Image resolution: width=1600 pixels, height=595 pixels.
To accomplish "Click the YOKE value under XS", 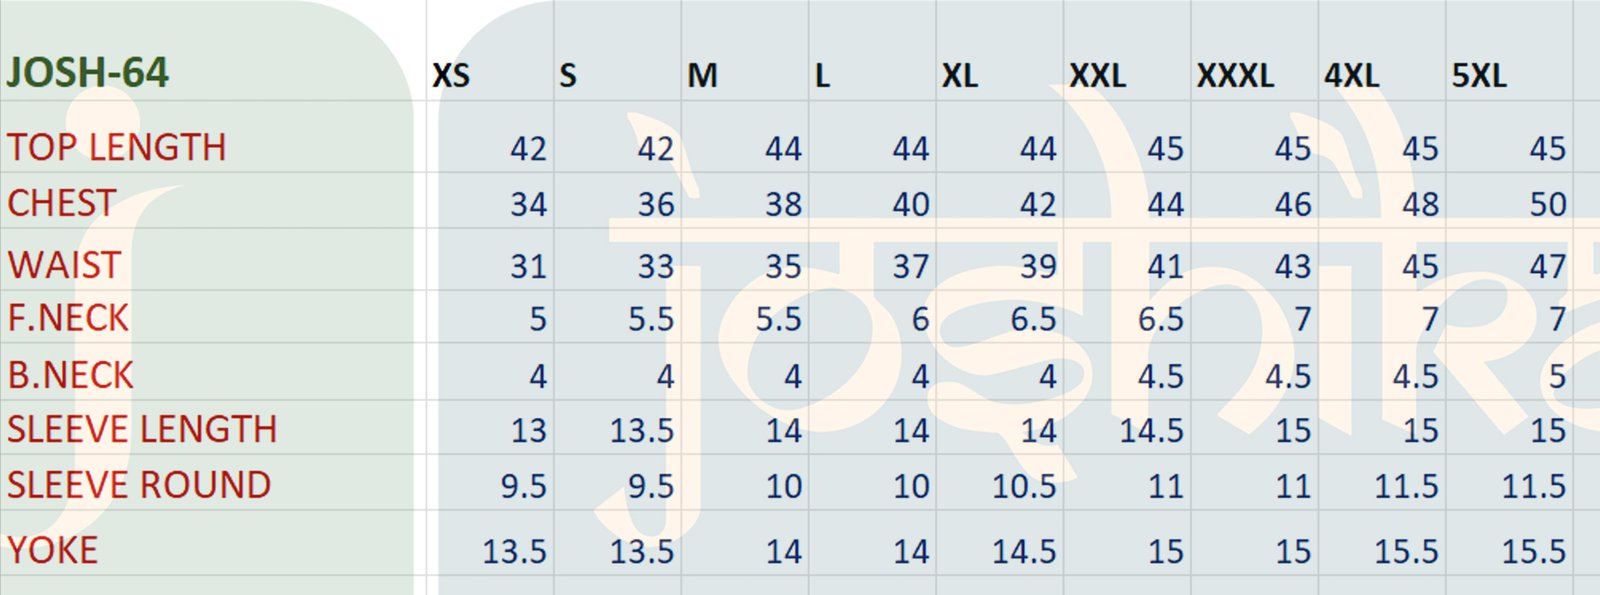I will click(x=514, y=551).
